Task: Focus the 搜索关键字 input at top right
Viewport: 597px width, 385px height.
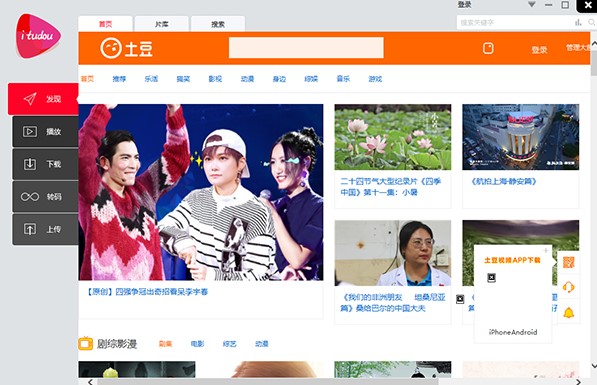Action: (514, 22)
